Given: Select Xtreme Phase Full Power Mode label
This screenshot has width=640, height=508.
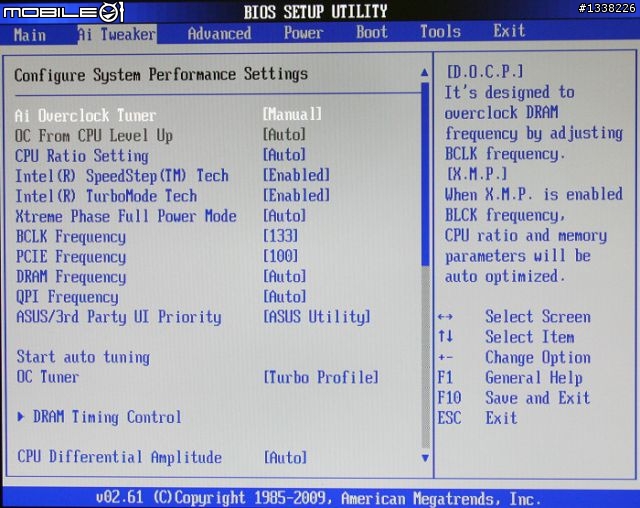Looking at the screenshot, I should pyautogui.click(x=126, y=216).
